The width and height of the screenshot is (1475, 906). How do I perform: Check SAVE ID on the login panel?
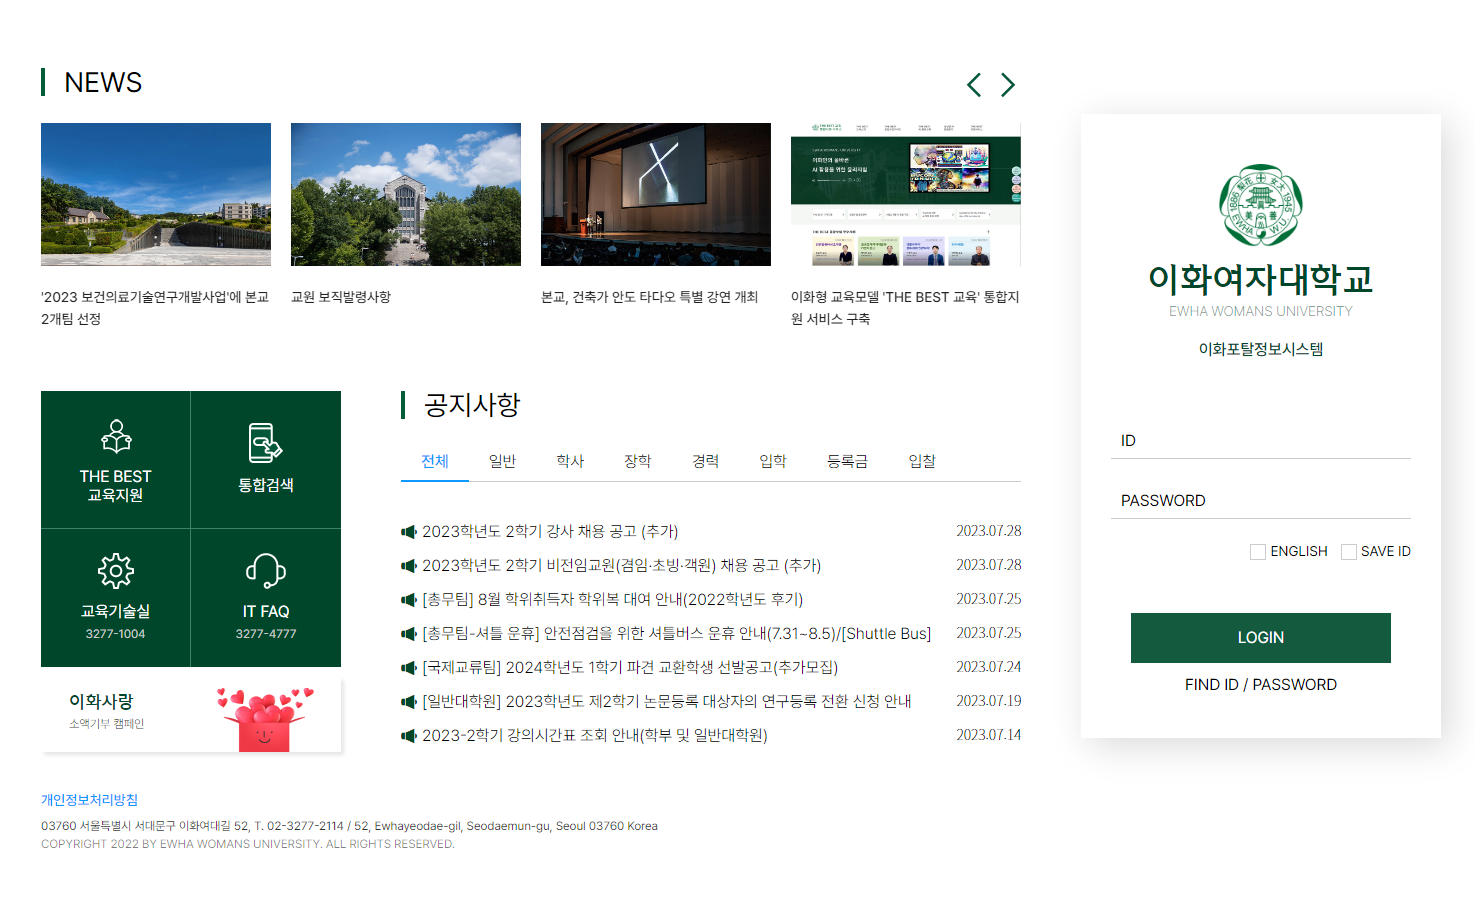click(x=1348, y=551)
